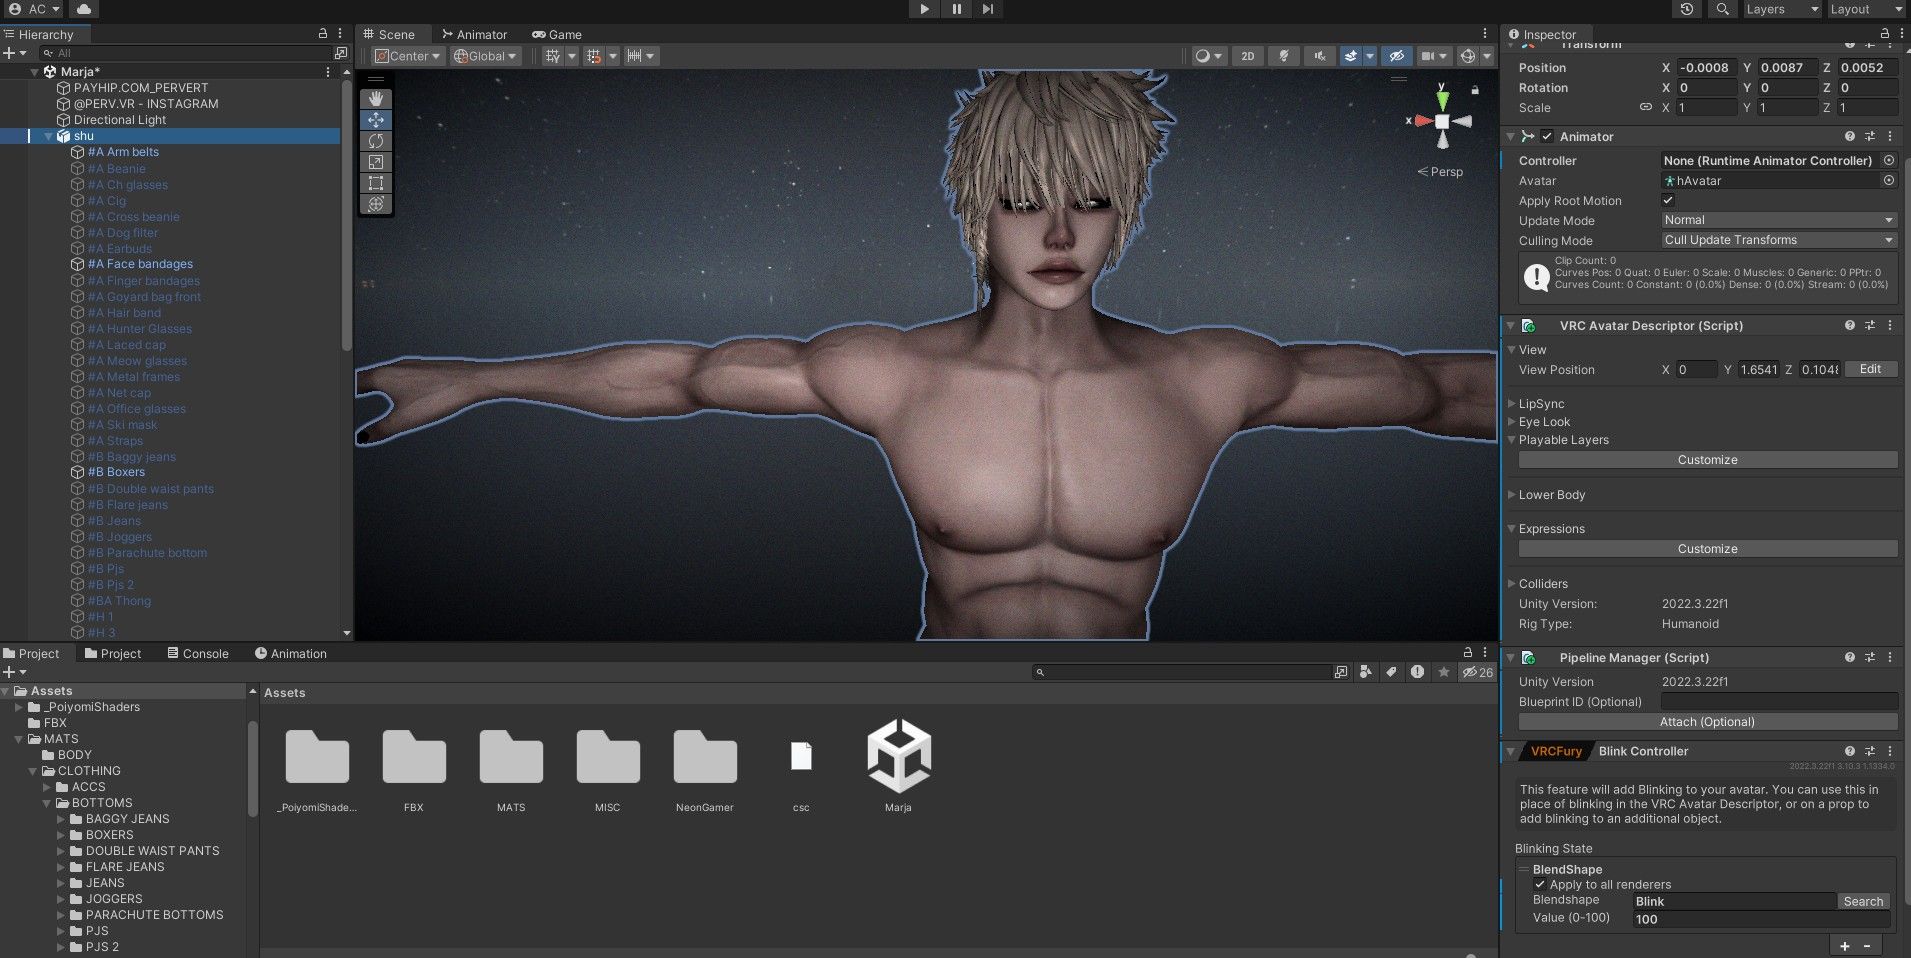Toggle constrained proportions link for Scale
The image size is (1911, 958).
pos(1645,107)
